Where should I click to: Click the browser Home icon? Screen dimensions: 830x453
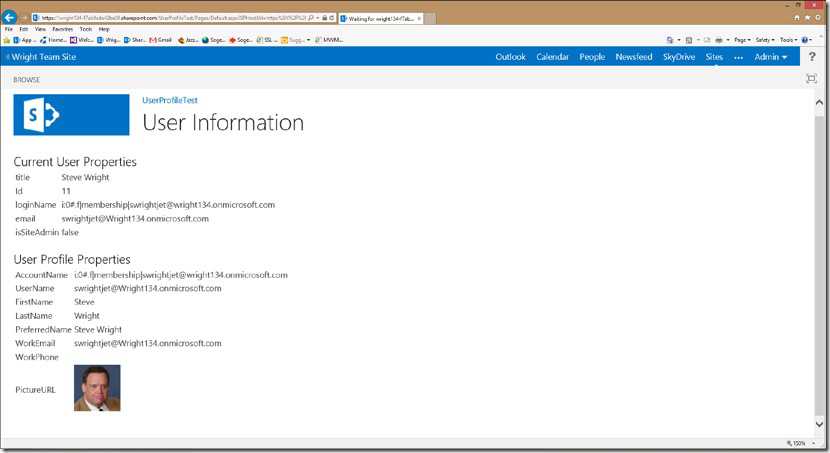pos(797,17)
